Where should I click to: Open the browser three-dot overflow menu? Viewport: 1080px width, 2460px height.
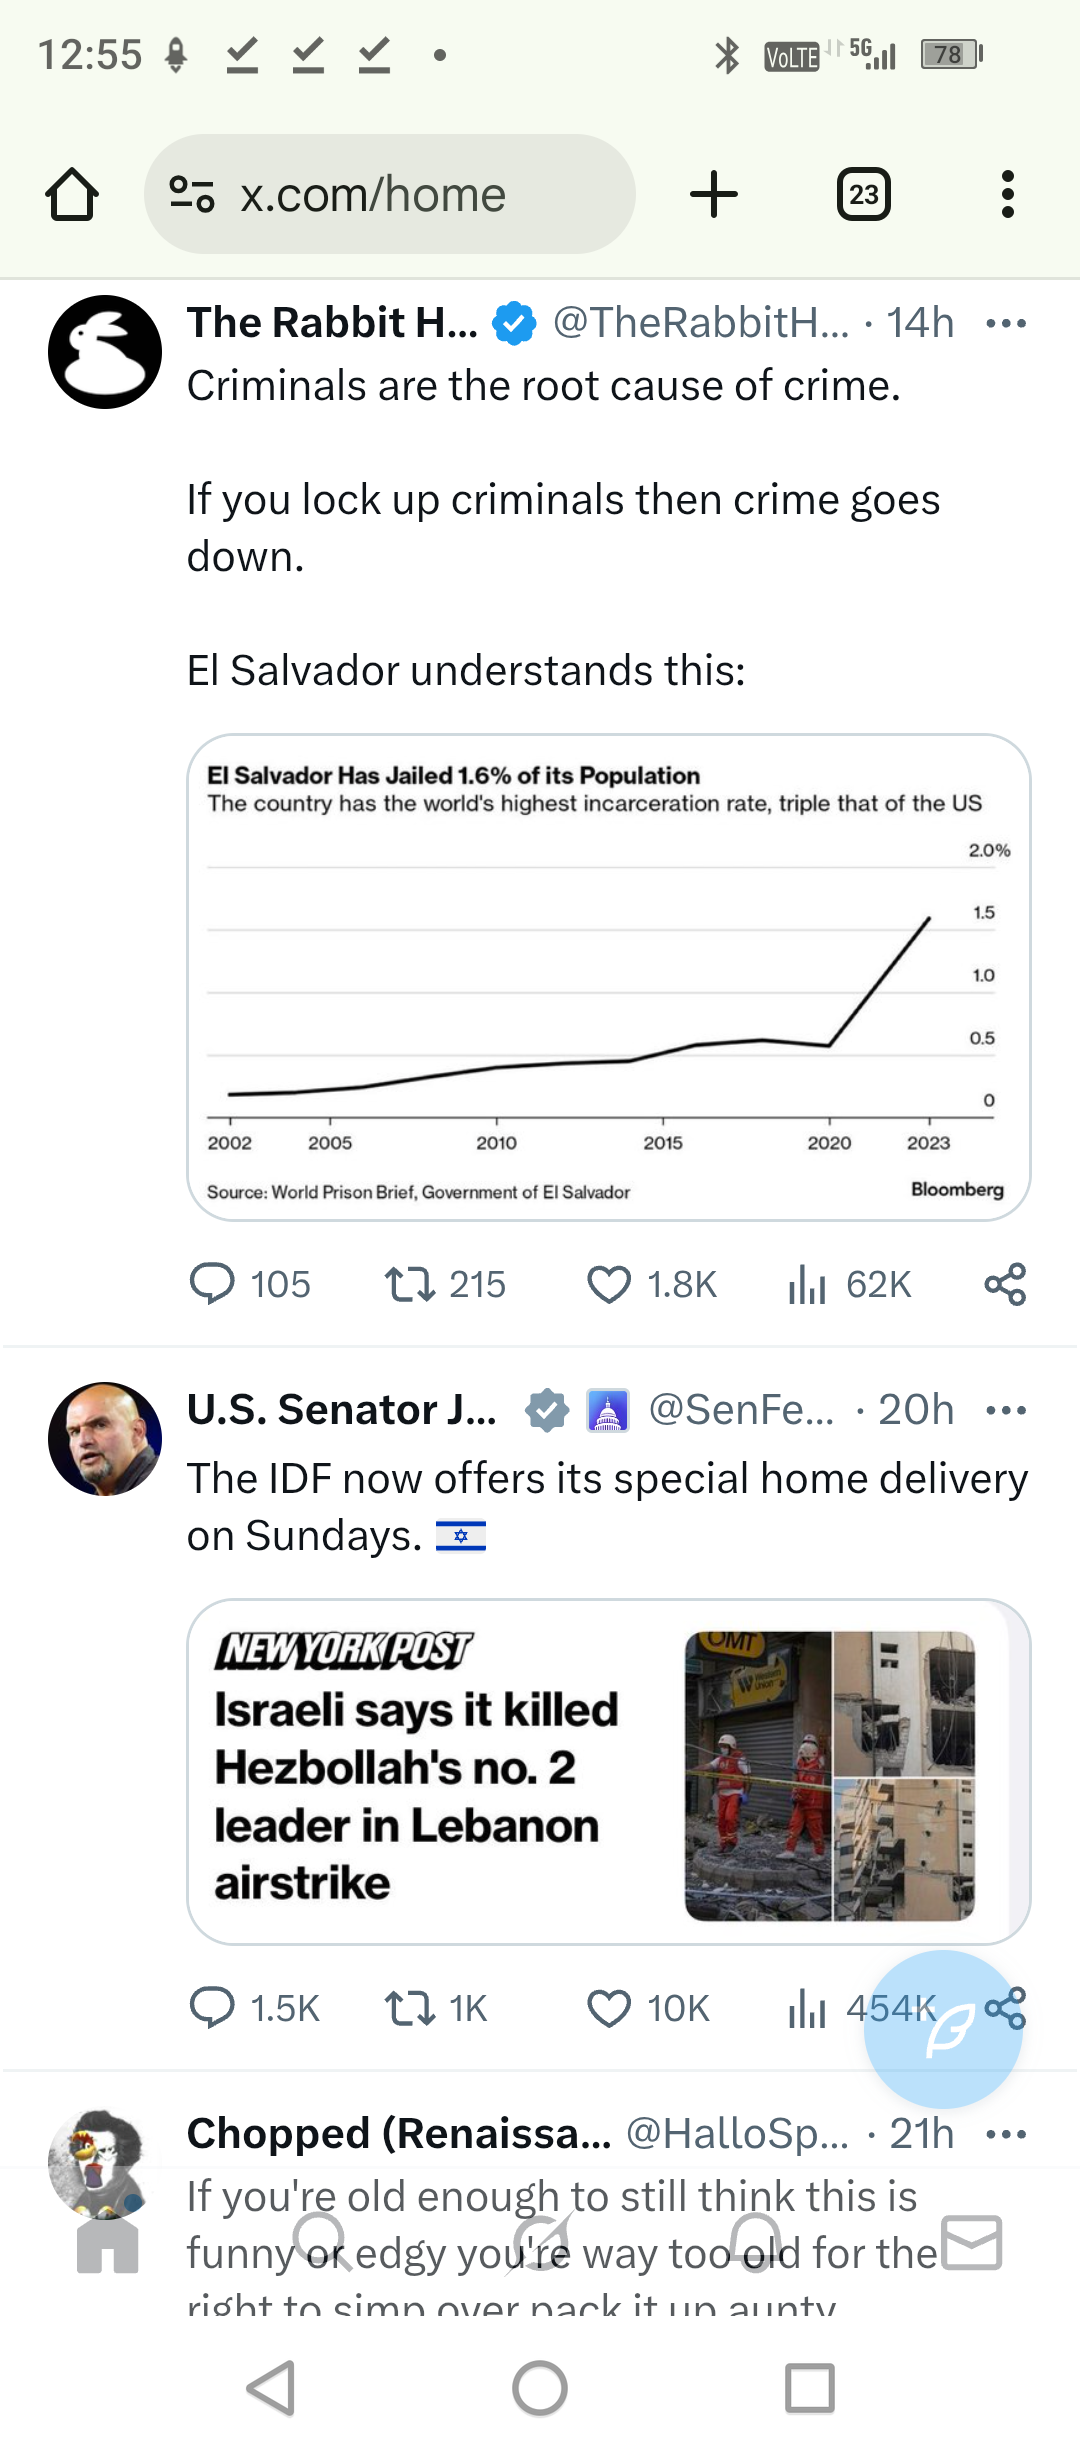click(1007, 194)
